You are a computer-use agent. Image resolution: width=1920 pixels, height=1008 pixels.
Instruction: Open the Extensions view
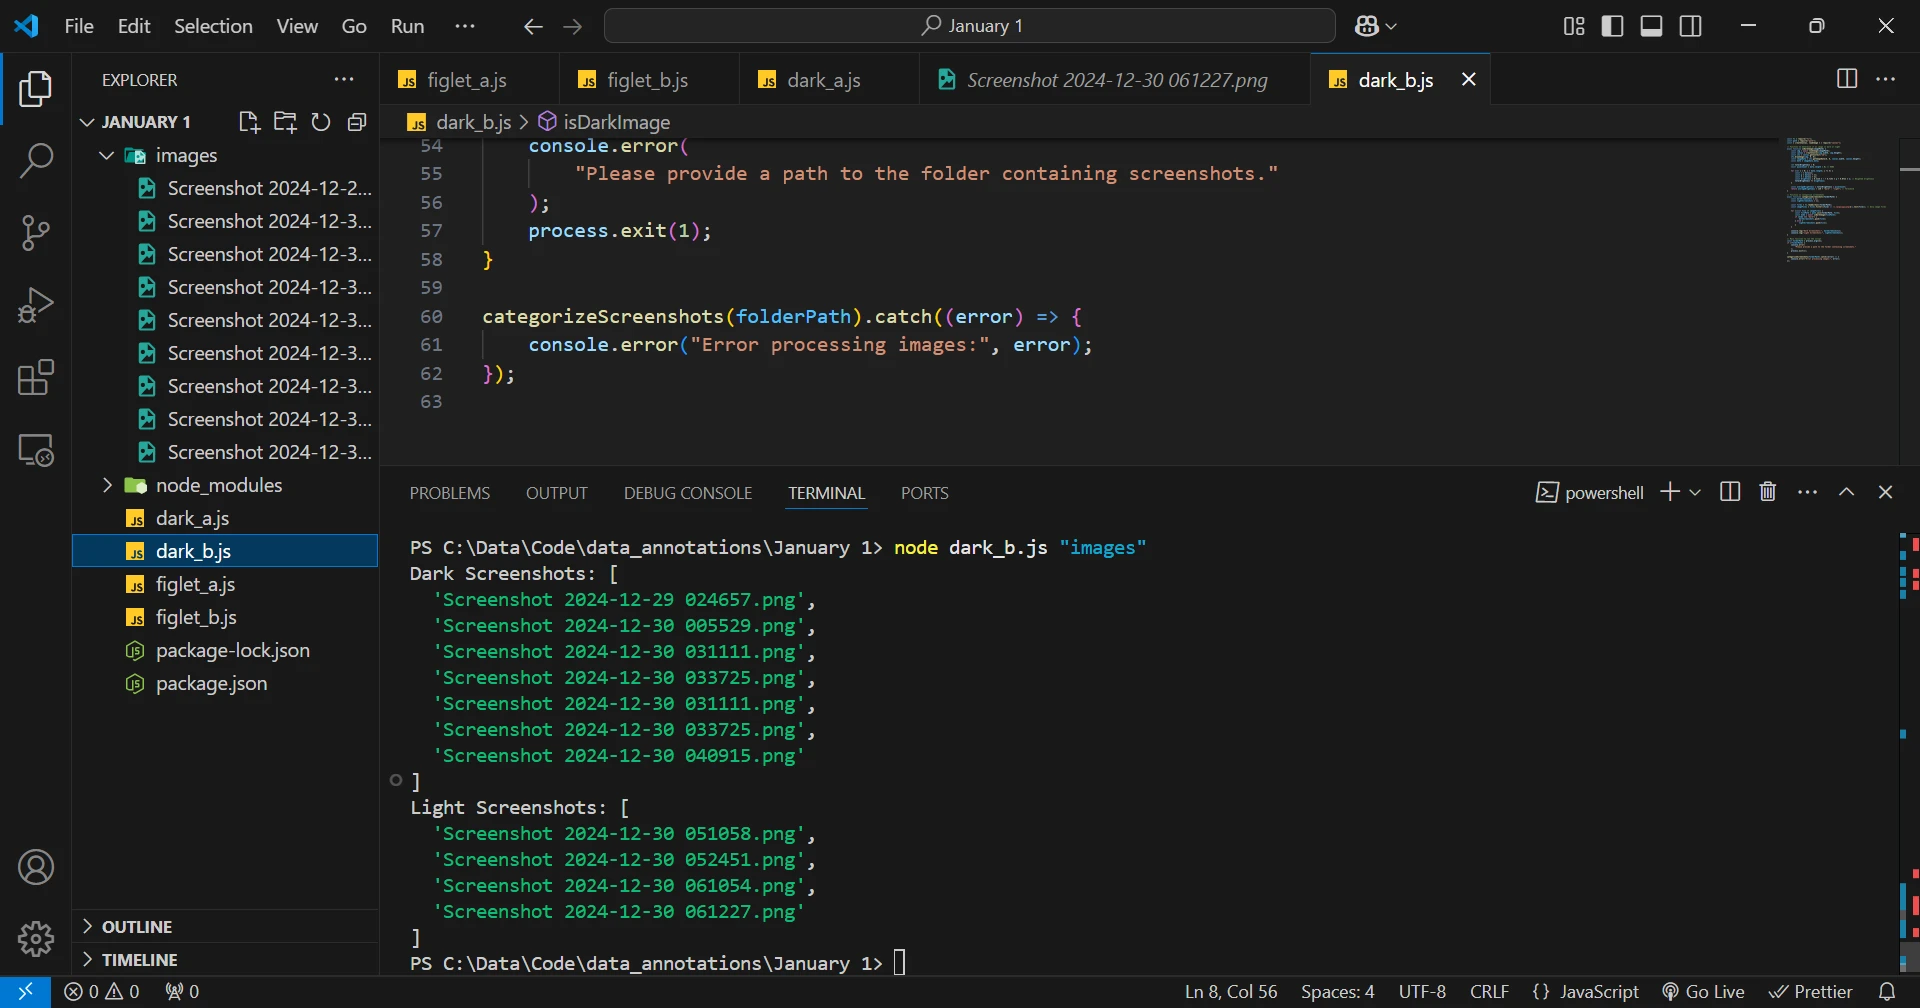click(x=36, y=378)
